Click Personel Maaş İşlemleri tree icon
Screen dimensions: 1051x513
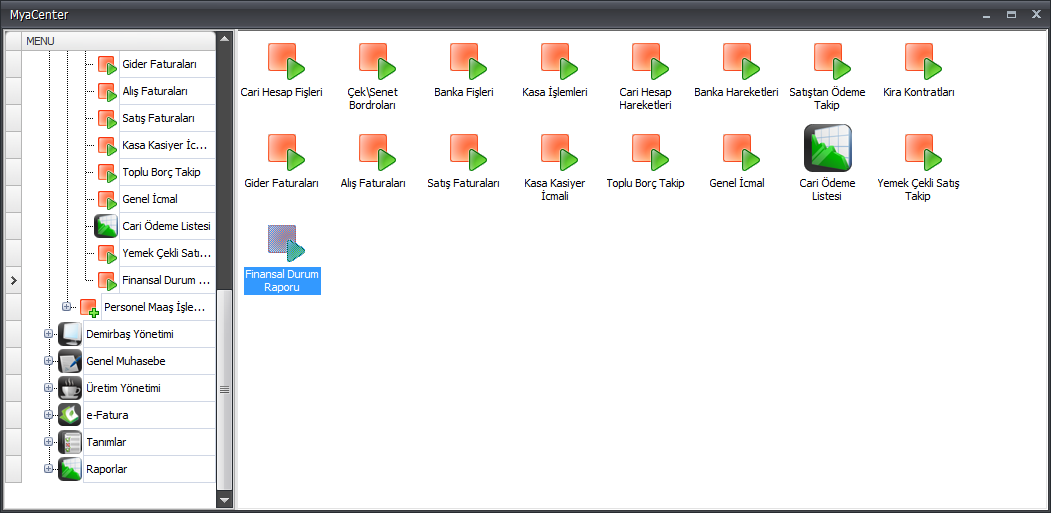89,308
